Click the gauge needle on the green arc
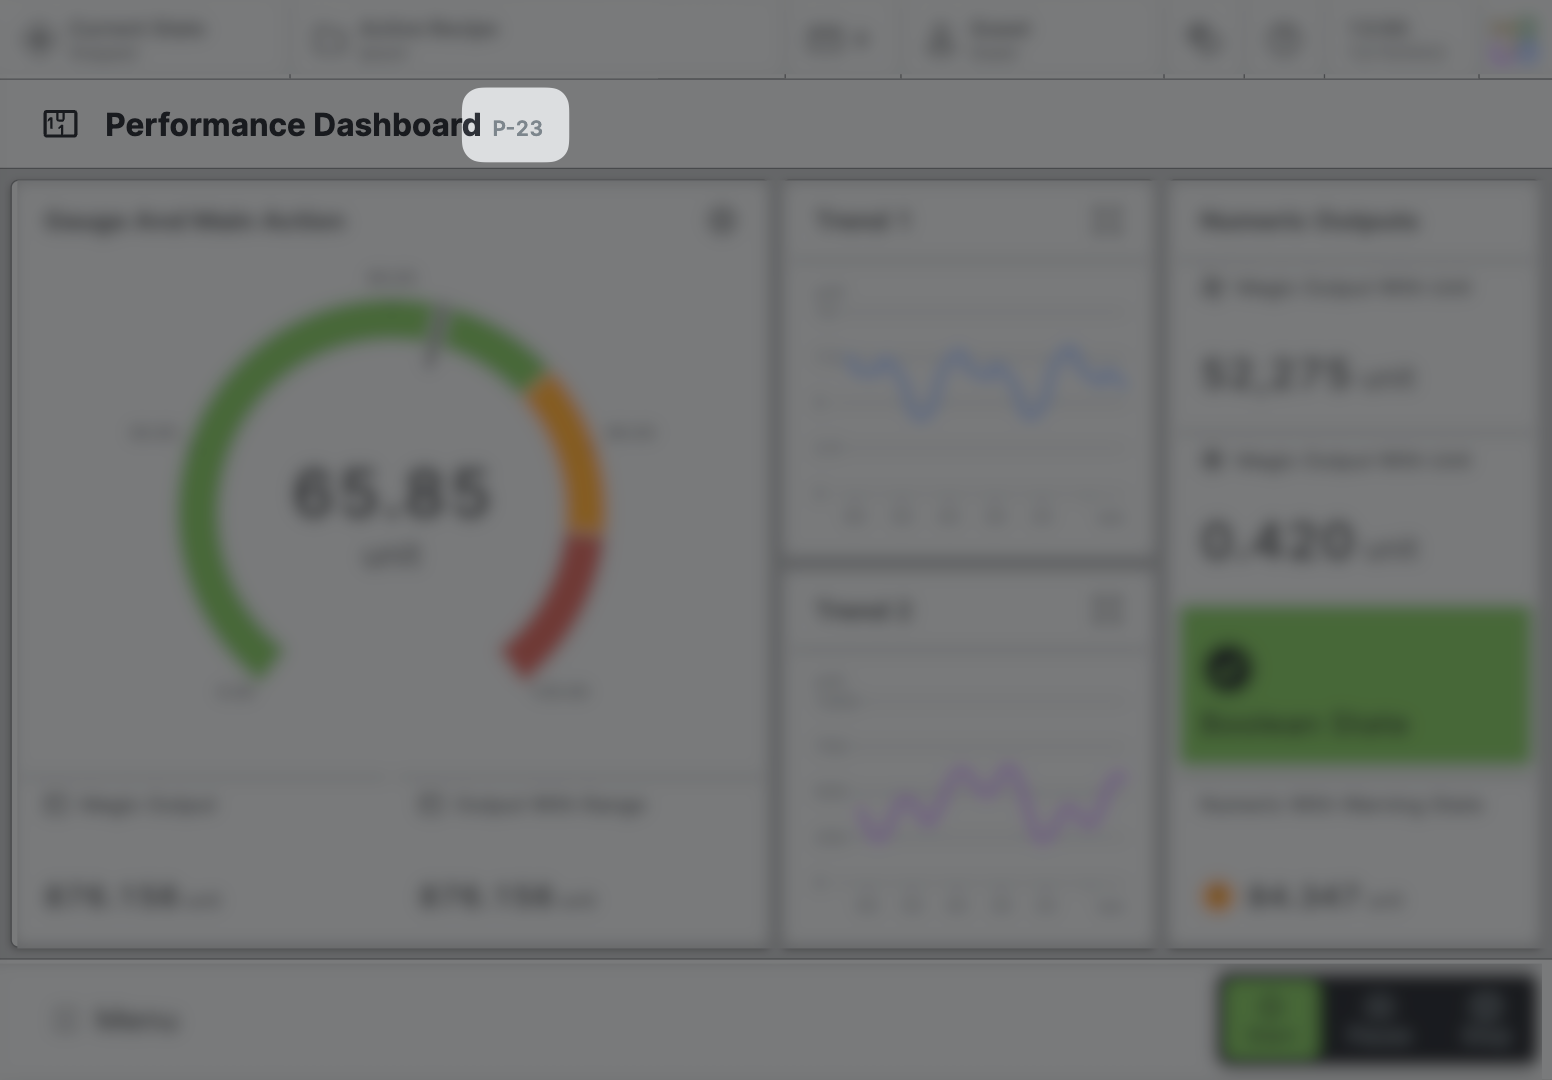The image size is (1552, 1080). point(434,336)
